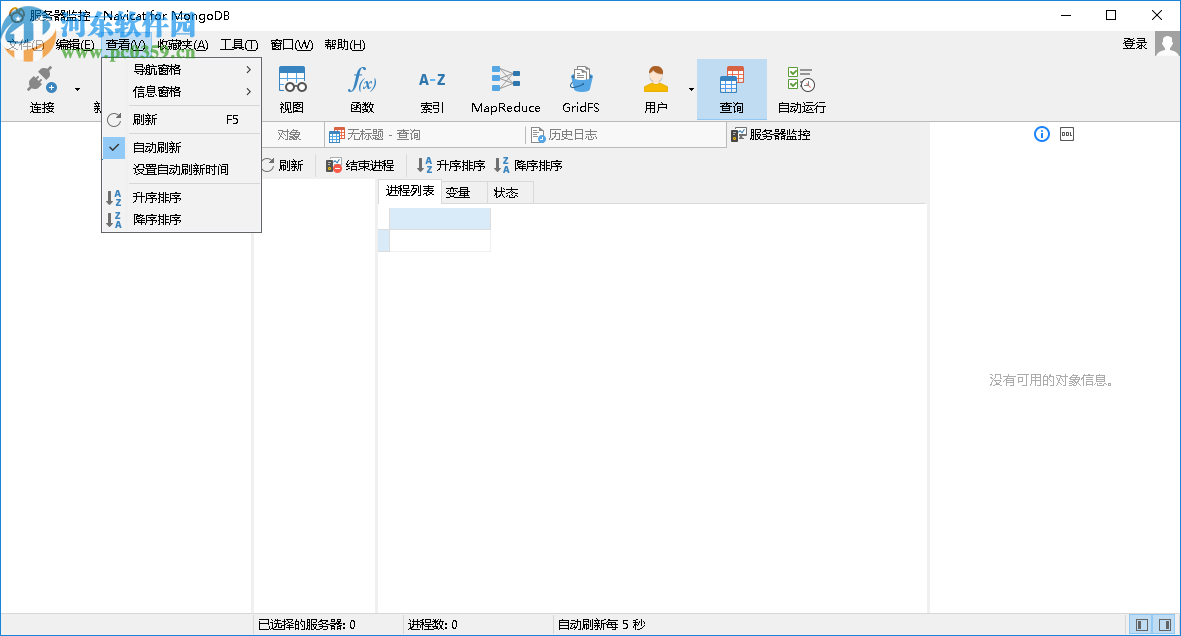Open the Index A-Z toolbar icon
This screenshot has width=1181, height=636.
pos(432,89)
